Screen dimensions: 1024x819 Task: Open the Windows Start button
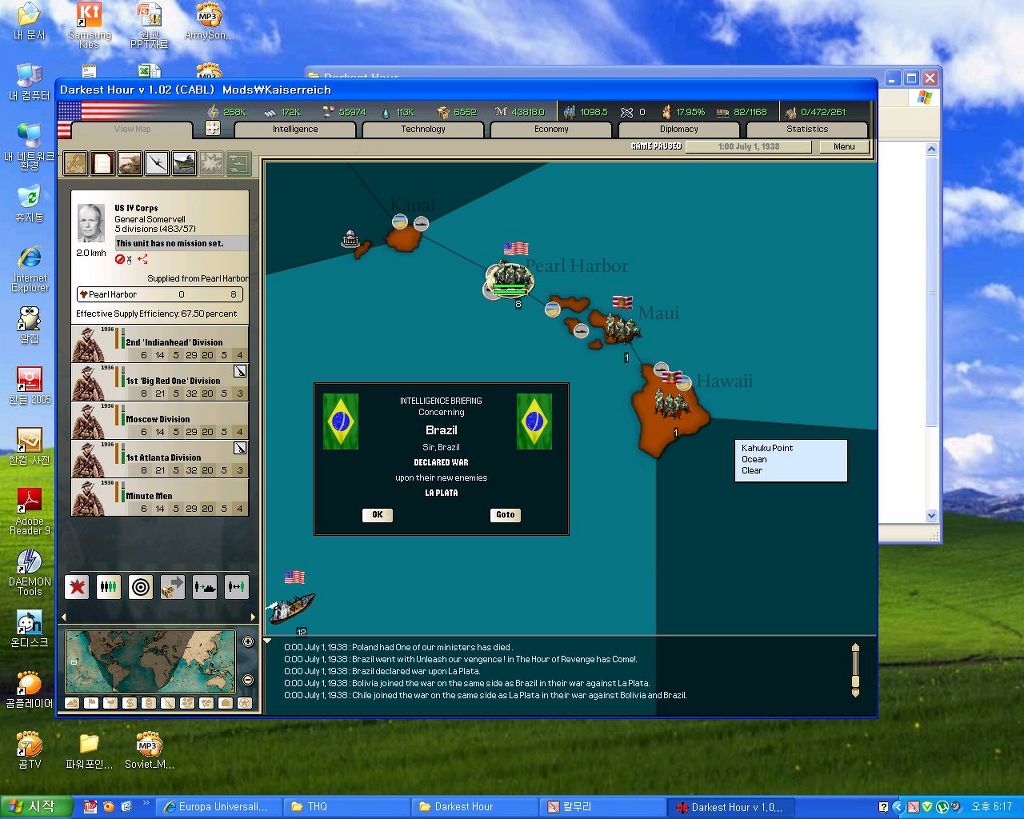(37, 807)
